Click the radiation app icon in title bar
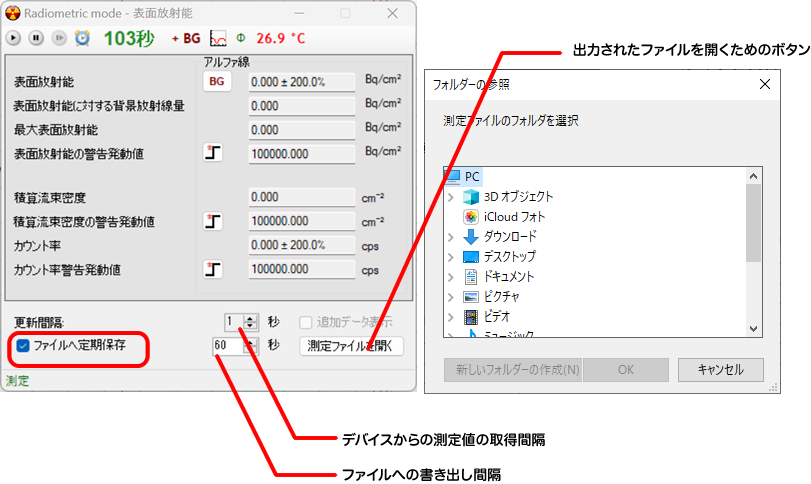Screen dimensions: 811x484 pos(12,13)
